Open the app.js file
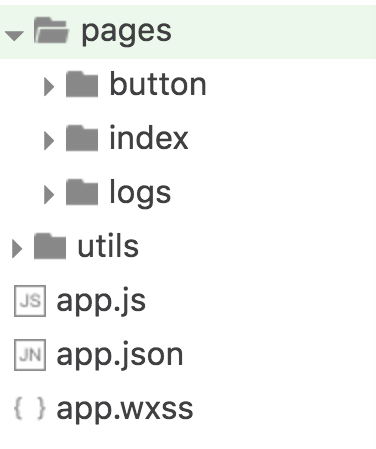The width and height of the screenshot is (376, 449). 101,302
